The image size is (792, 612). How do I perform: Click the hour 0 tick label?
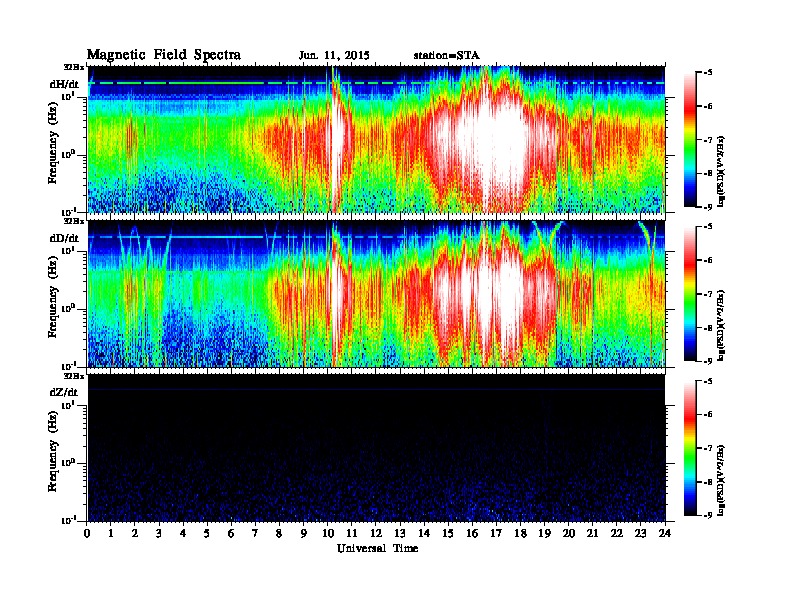(x=87, y=533)
